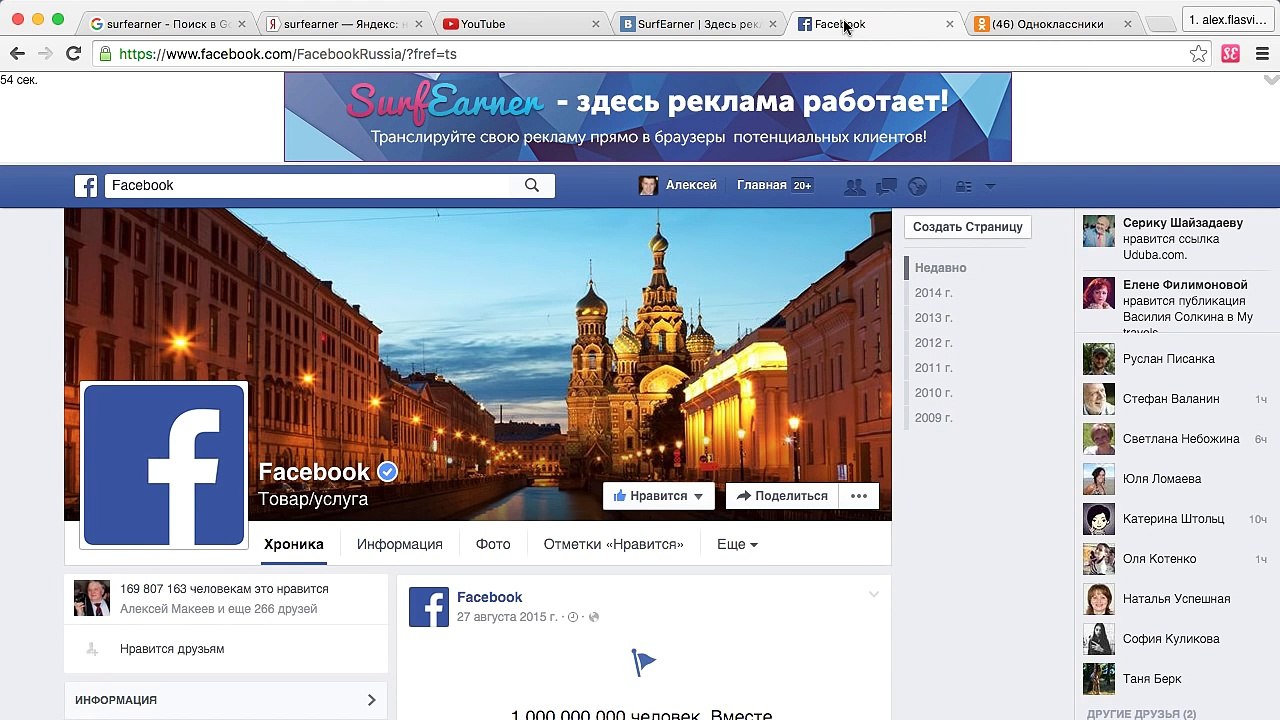The image size is (1280, 720).
Task: Open the friend requests icon
Action: pyautogui.click(x=854, y=186)
